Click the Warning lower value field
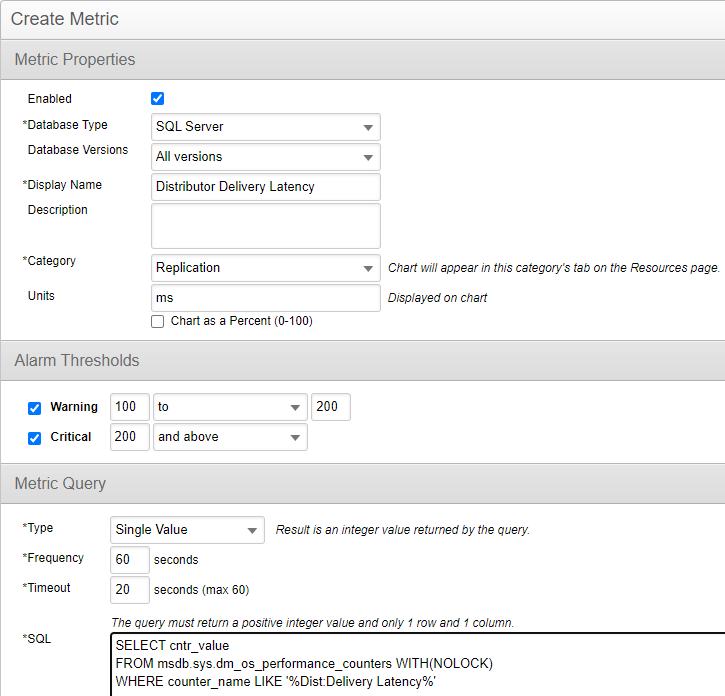The width and height of the screenshot is (725, 696). pyautogui.click(x=129, y=408)
